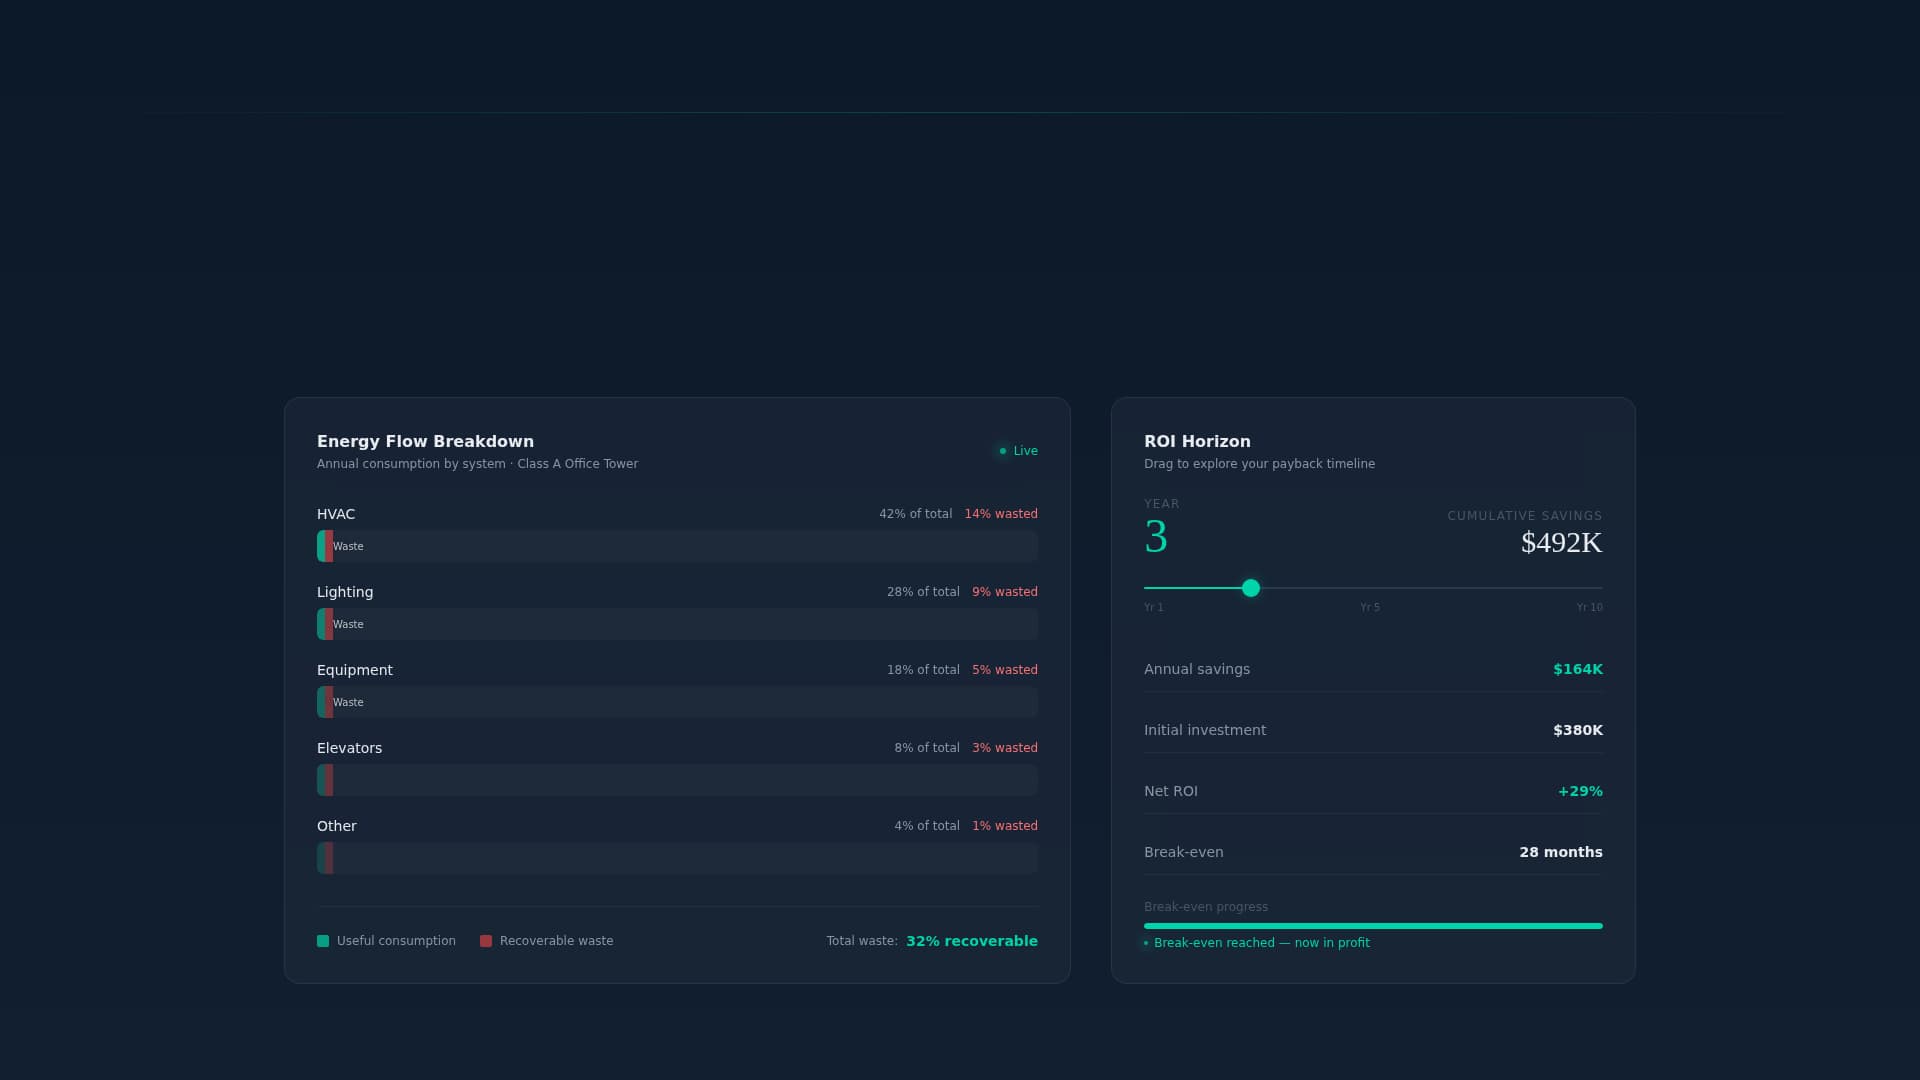Screen dimensions: 1920x1080
Task: Select the green Useful consumption legend swatch
Action: [322, 941]
